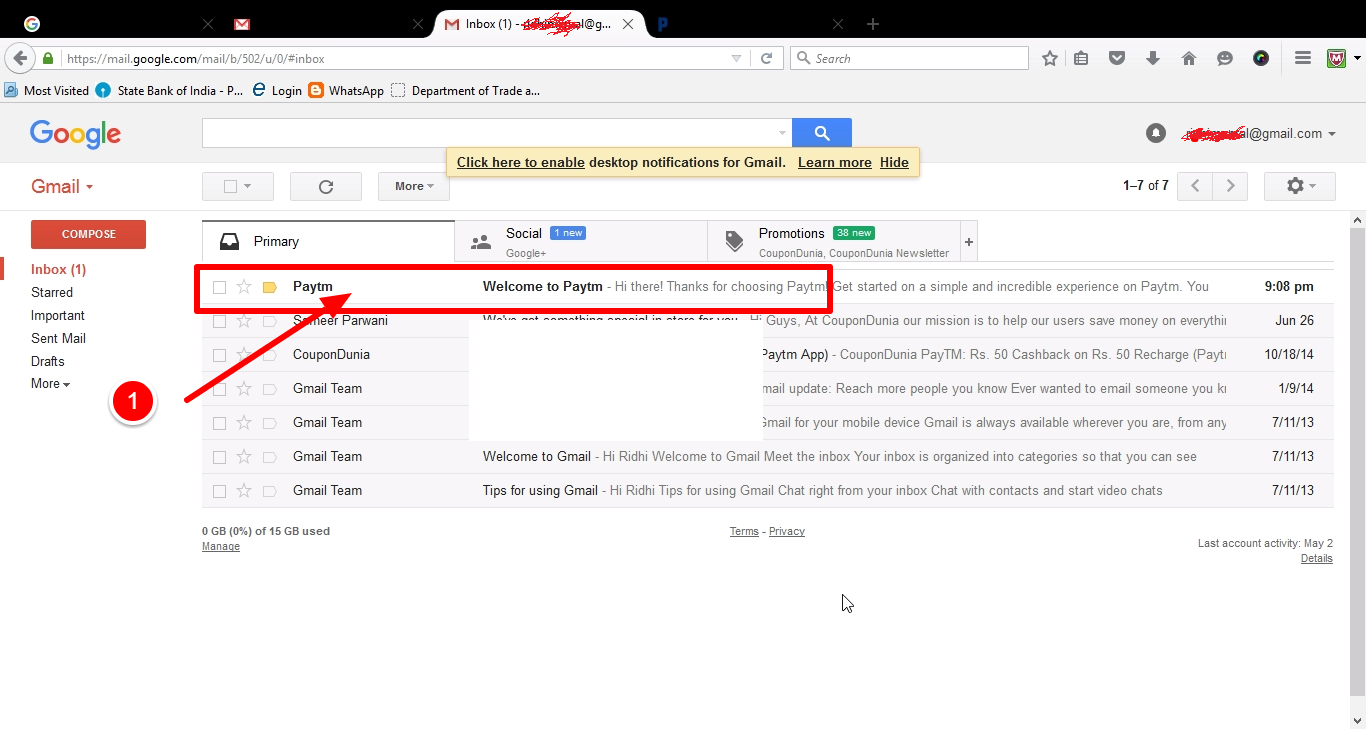Viewport: 1366px width, 736px height.
Task: Star the Tips for using Gmail email
Action: 244,491
